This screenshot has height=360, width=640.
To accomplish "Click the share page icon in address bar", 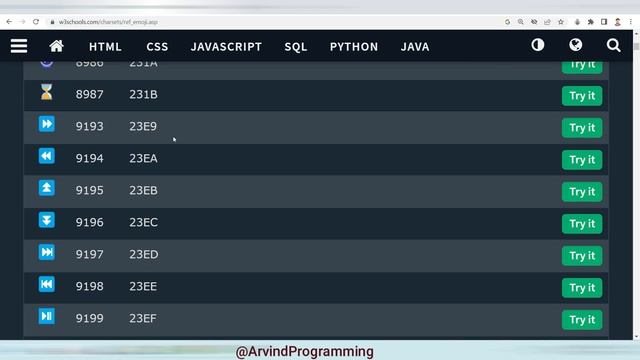I will [x=547, y=22].
